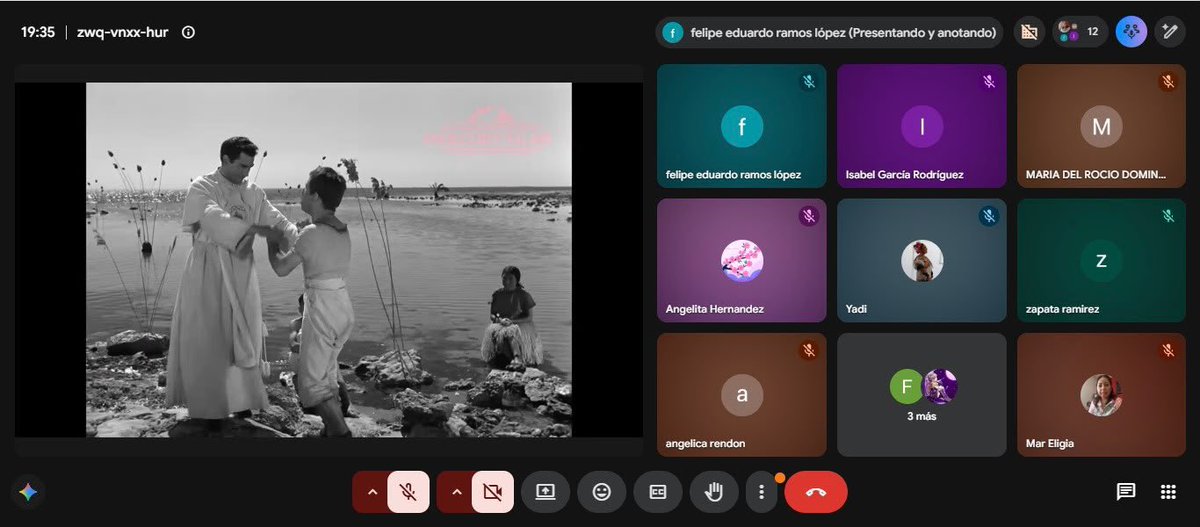Open meeting details info icon
The height and width of the screenshot is (527, 1200).
pyautogui.click(x=188, y=32)
